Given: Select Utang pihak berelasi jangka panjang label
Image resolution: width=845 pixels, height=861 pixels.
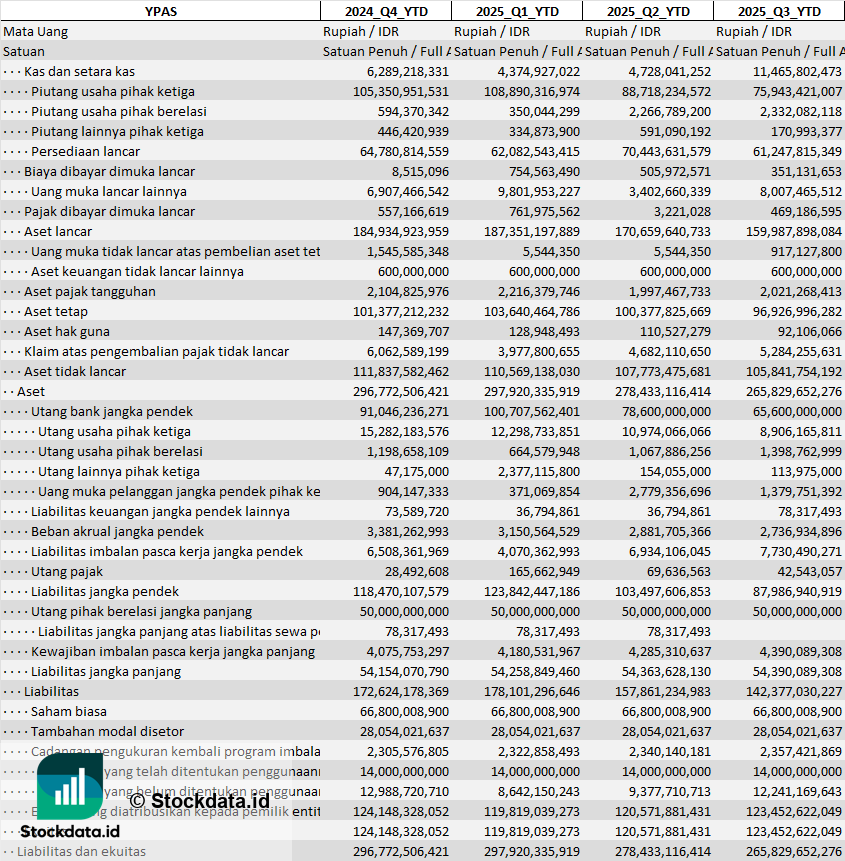Looking at the screenshot, I should coord(141,612).
